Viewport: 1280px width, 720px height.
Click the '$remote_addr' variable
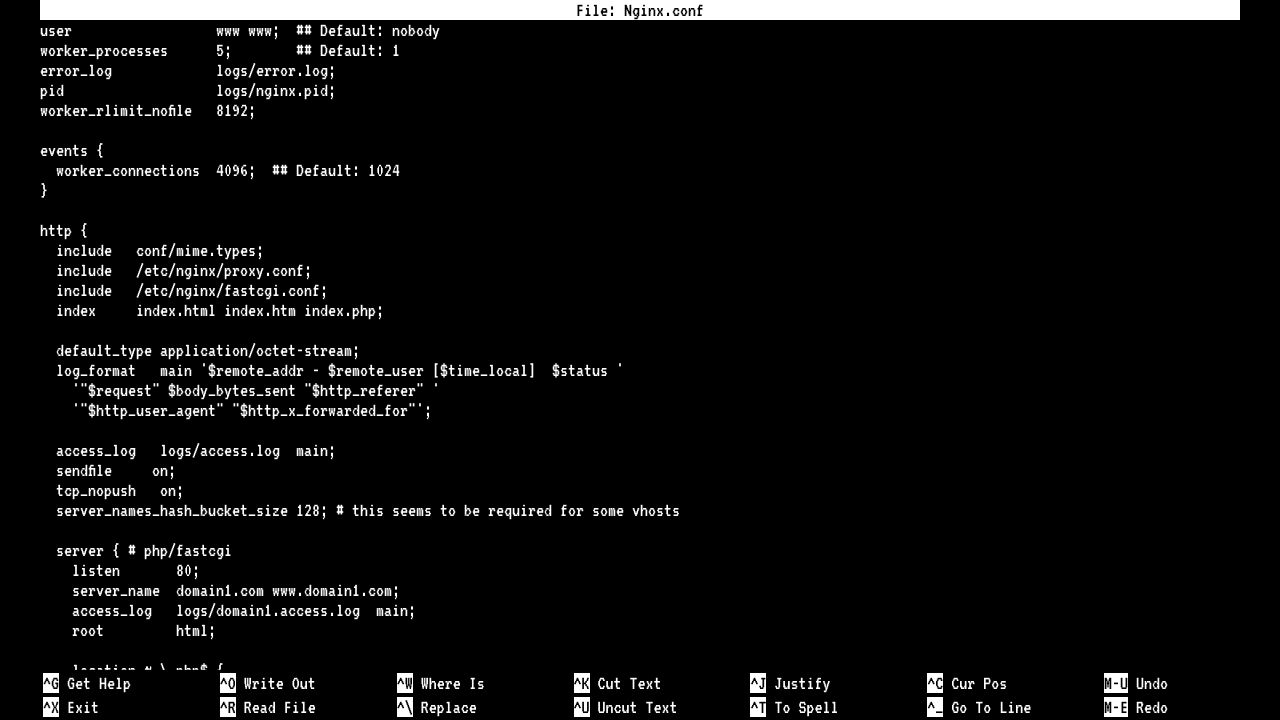256,371
